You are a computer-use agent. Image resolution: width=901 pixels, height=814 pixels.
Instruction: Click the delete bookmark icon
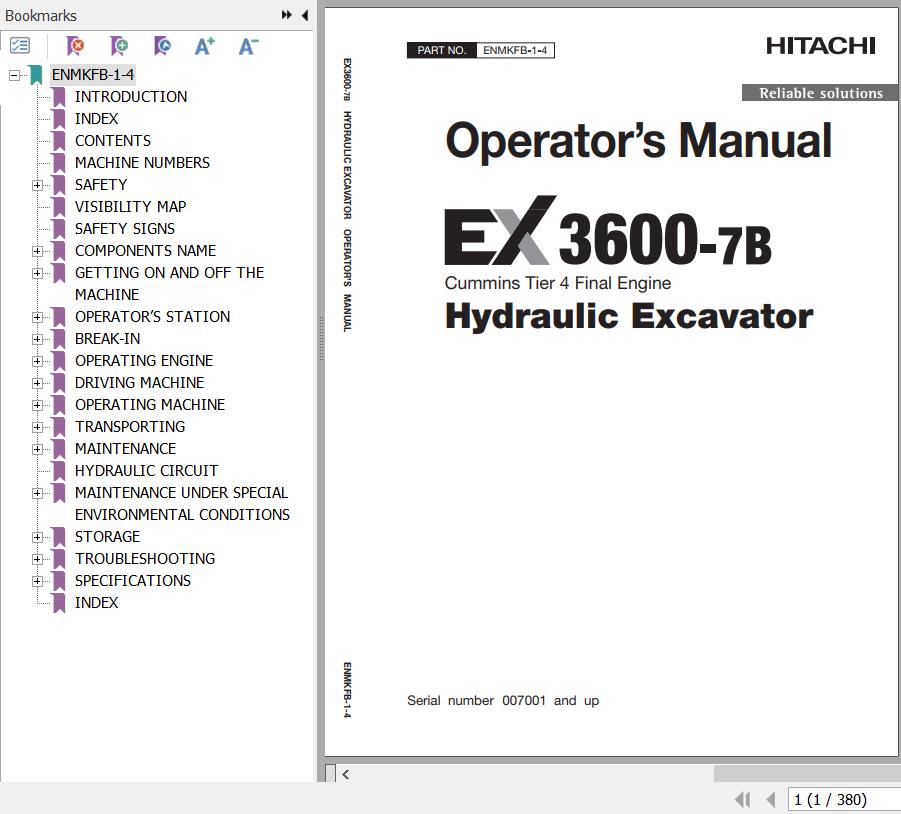(x=75, y=46)
